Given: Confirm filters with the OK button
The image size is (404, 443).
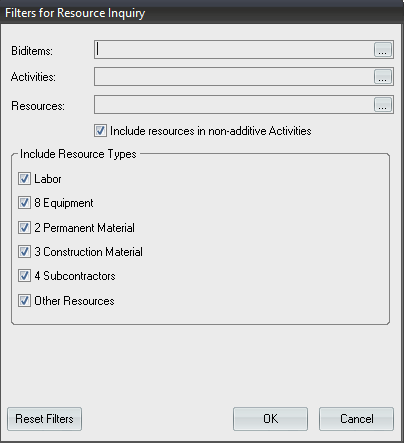Looking at the screenshot, I should (270, 419).
